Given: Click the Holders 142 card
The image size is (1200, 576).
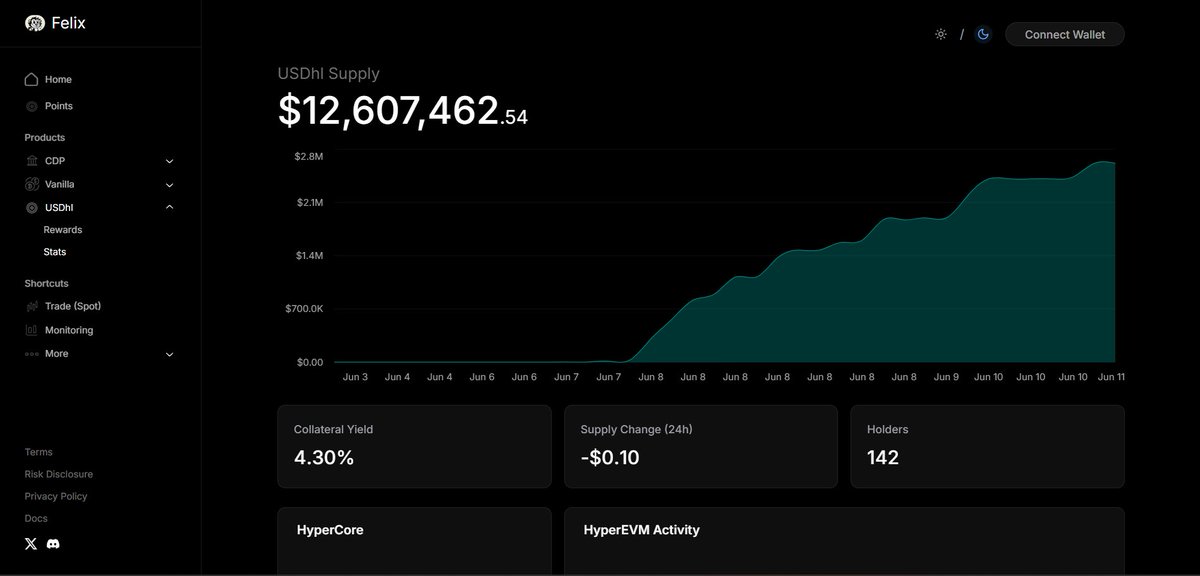Looking at the screenshot, I should tap(988, 446).
